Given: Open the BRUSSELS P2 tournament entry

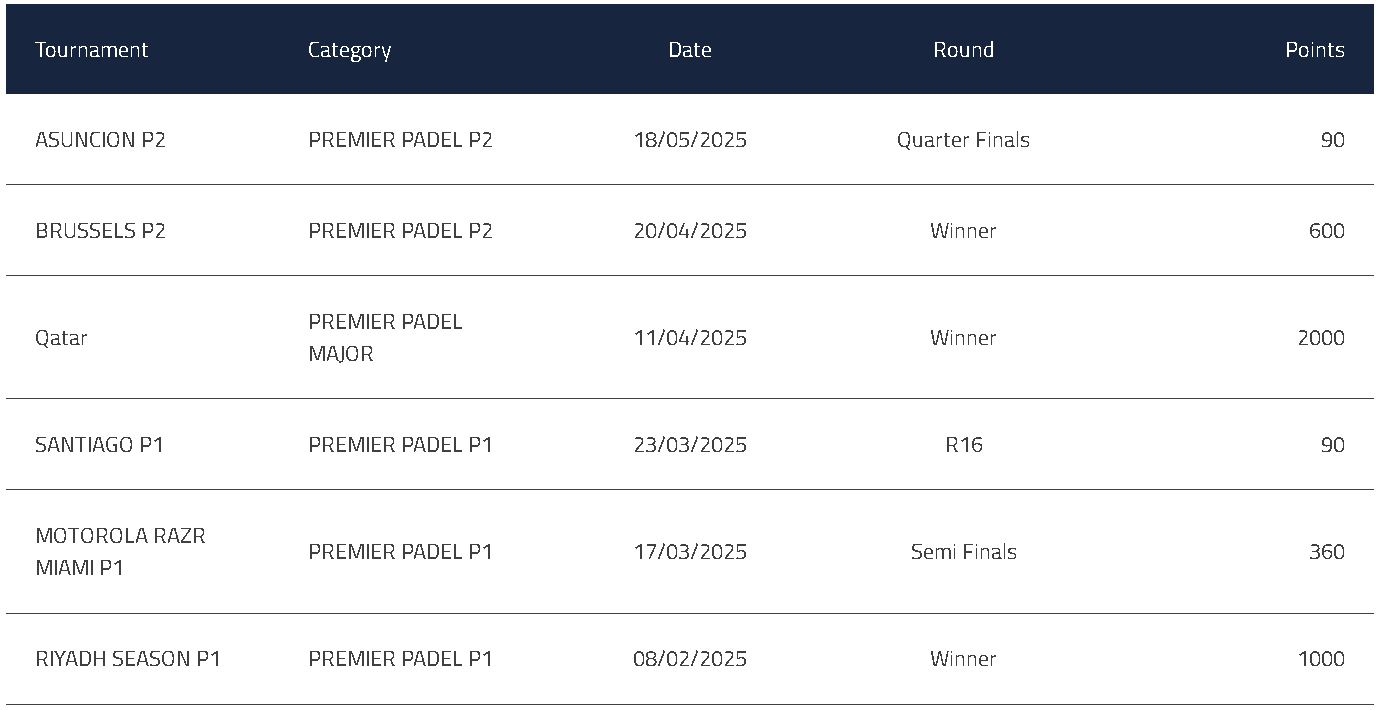Looking at the screenshot, I should (x=100, y=231).
